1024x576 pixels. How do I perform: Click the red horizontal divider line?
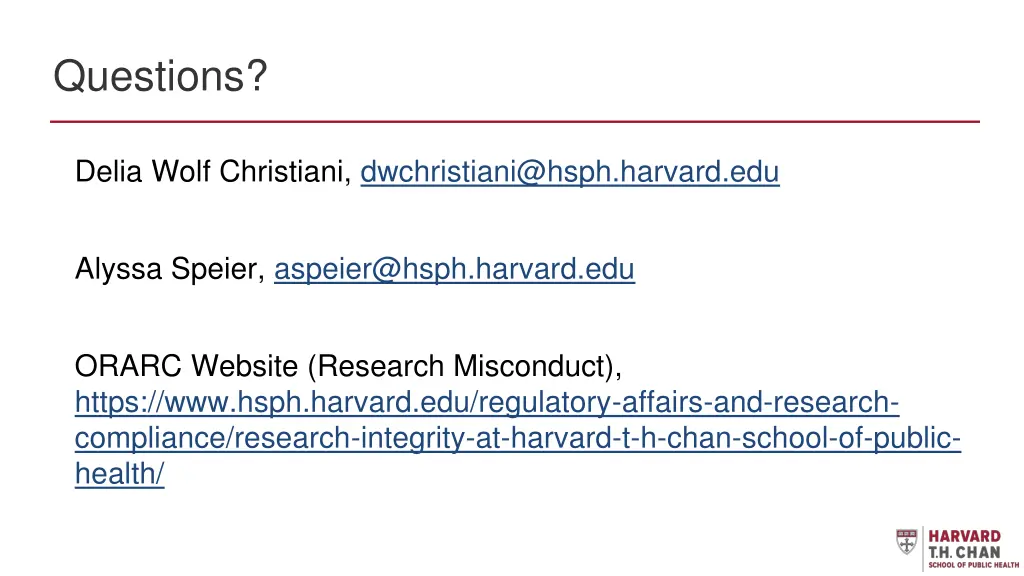[x=515, y=122]
